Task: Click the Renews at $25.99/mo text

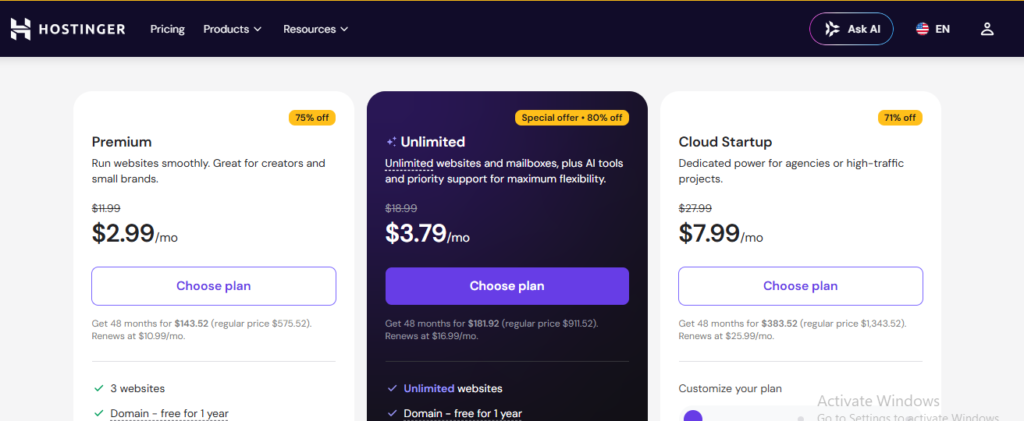Action: 726,335
